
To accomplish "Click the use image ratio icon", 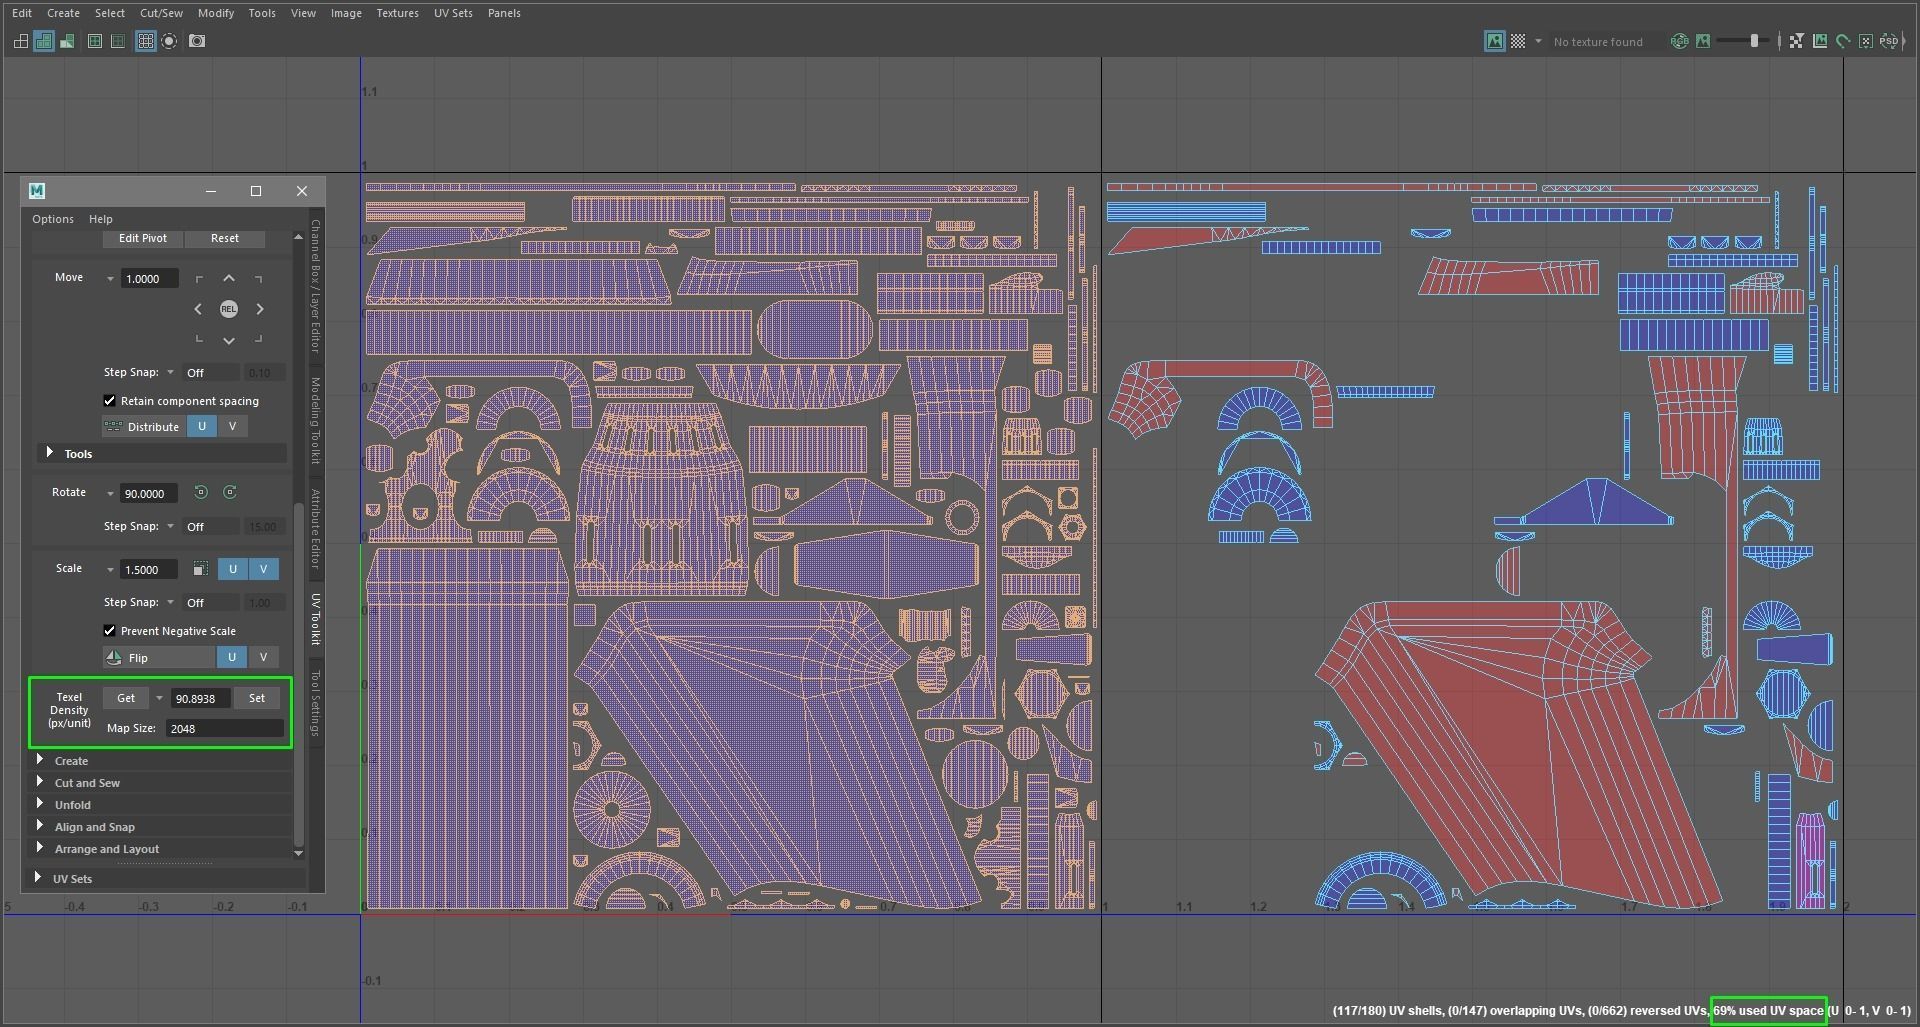I will (x=1819, y=41).
